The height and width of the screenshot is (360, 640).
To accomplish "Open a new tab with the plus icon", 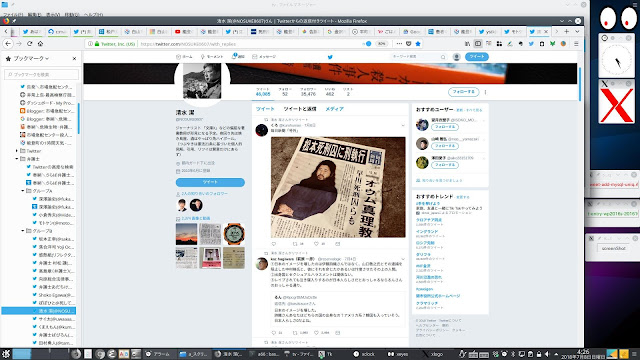I will 567,31.
